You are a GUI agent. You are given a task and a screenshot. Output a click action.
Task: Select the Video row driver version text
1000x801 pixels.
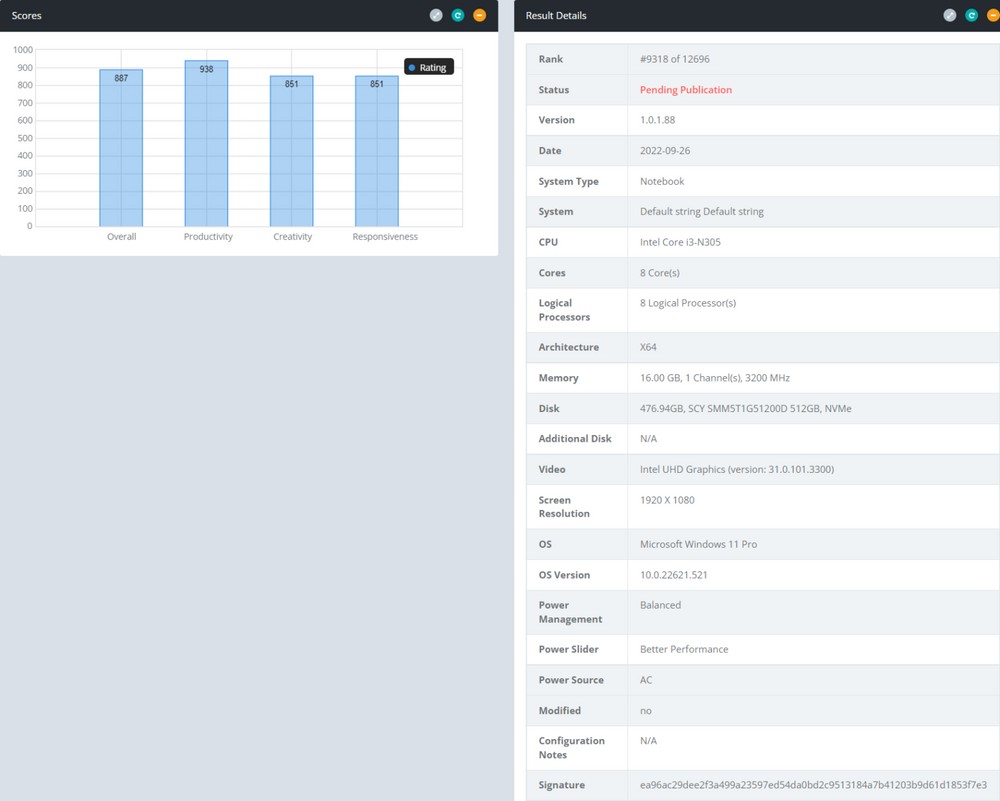pyautogui.click(x=737, y=469)
